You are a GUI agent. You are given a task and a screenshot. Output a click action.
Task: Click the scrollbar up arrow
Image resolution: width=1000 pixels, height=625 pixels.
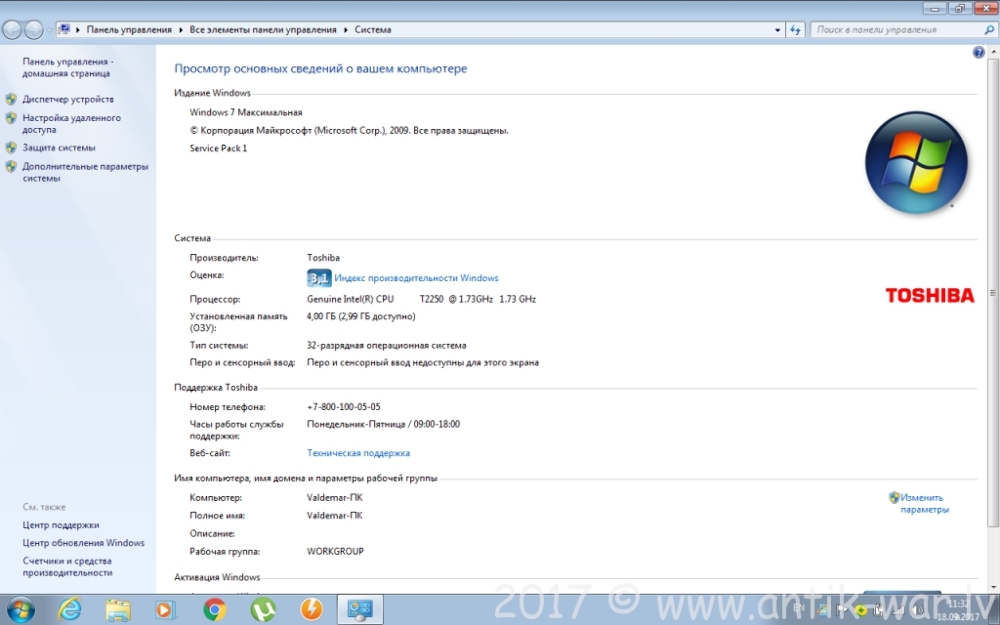click(993, 52)
